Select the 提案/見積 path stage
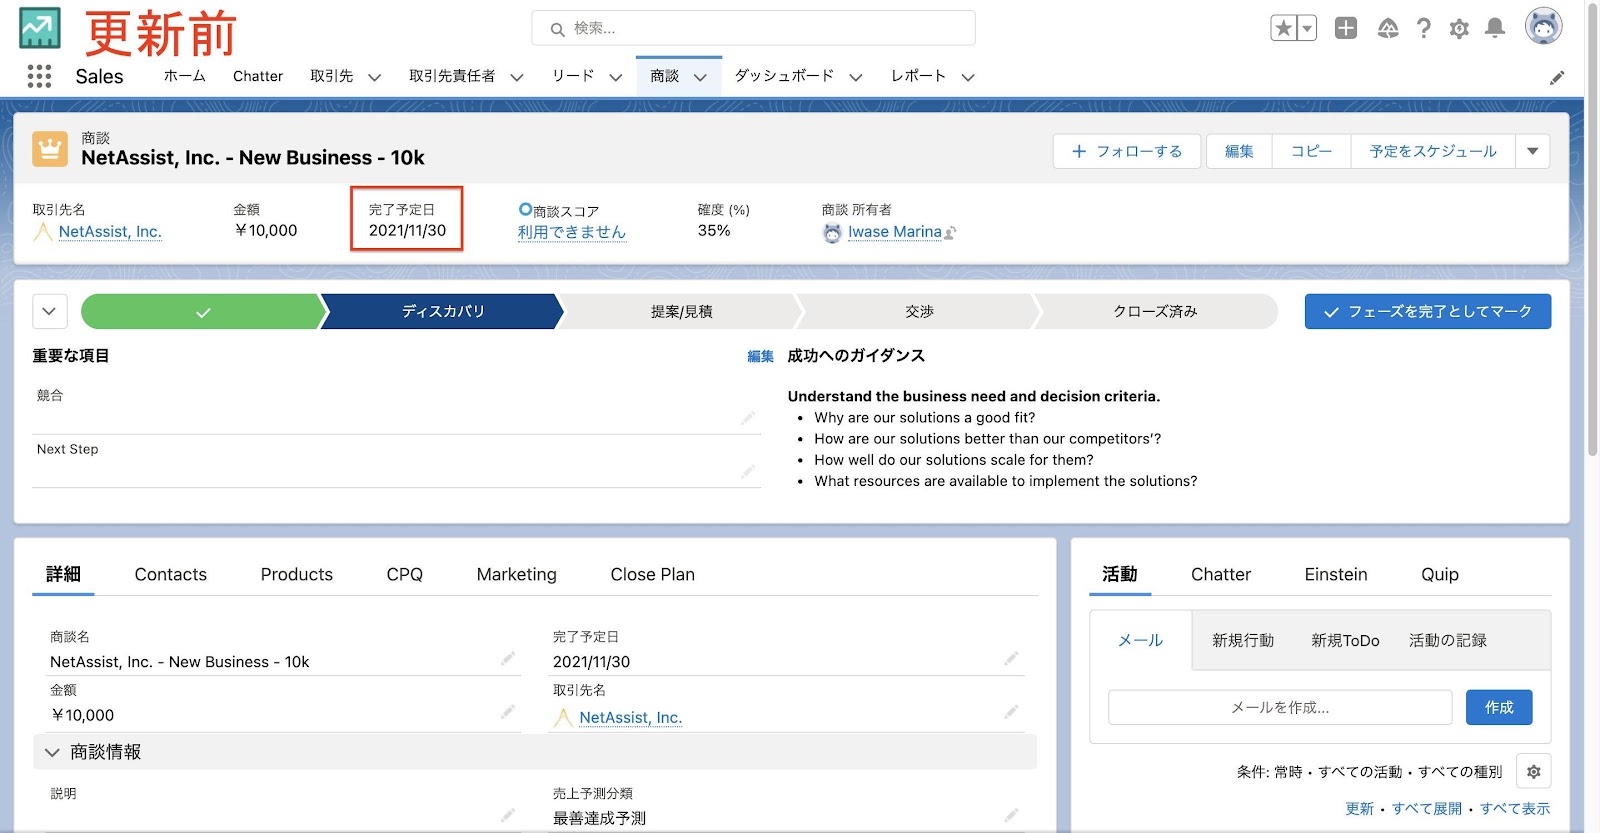The height and width of the screenshot is (833, 1600). (x=682, y=312)
